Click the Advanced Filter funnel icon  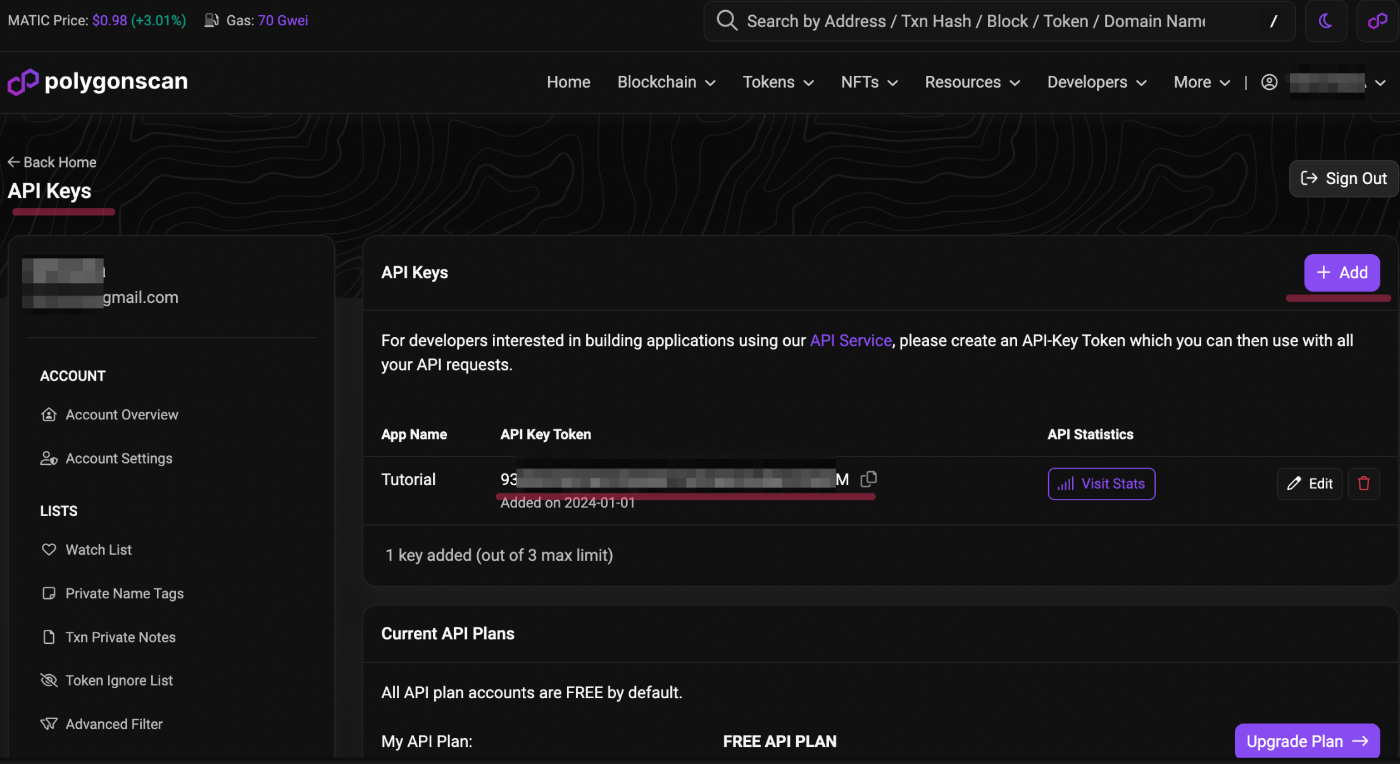[x=48, y=724]
